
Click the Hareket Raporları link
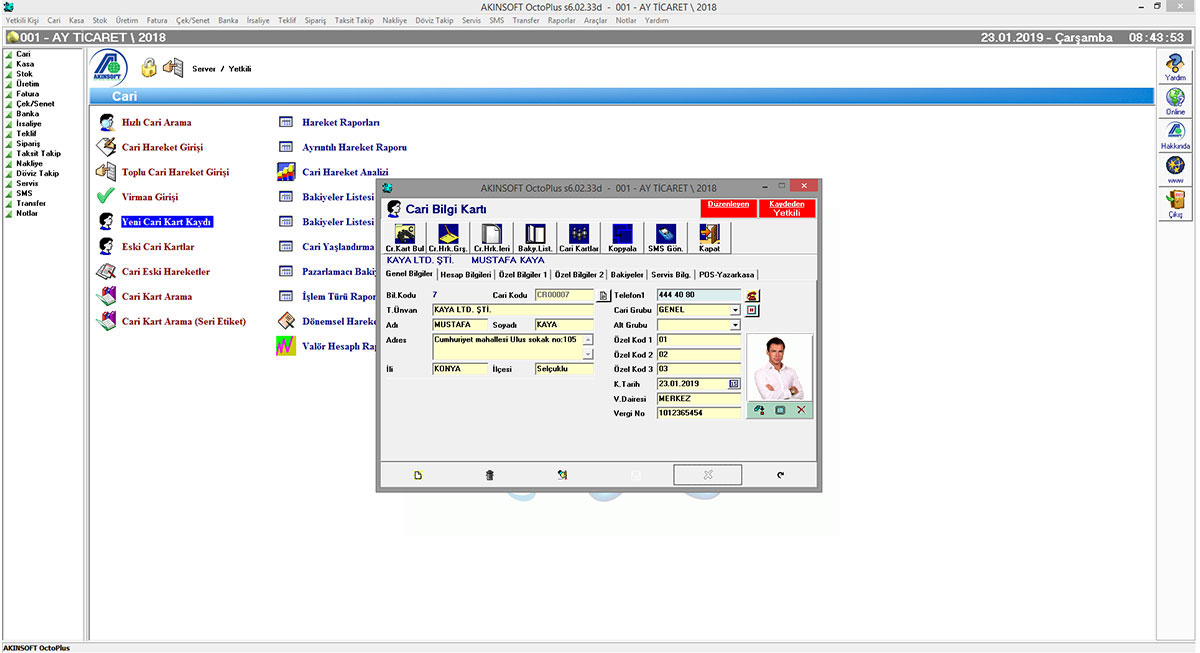341,123
